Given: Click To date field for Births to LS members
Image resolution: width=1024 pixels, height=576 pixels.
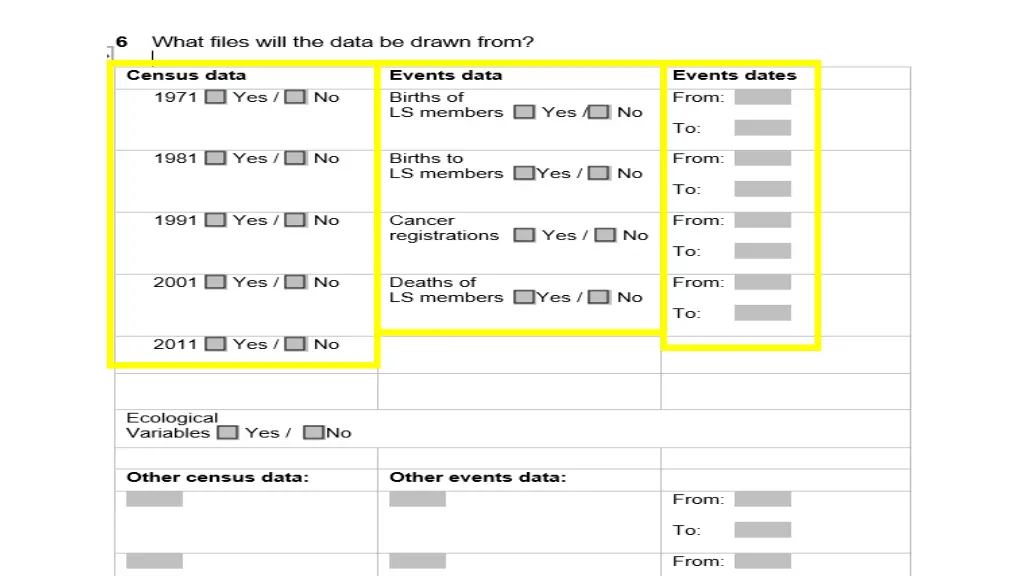Looking at the screenshot, I should pos(762,189).
